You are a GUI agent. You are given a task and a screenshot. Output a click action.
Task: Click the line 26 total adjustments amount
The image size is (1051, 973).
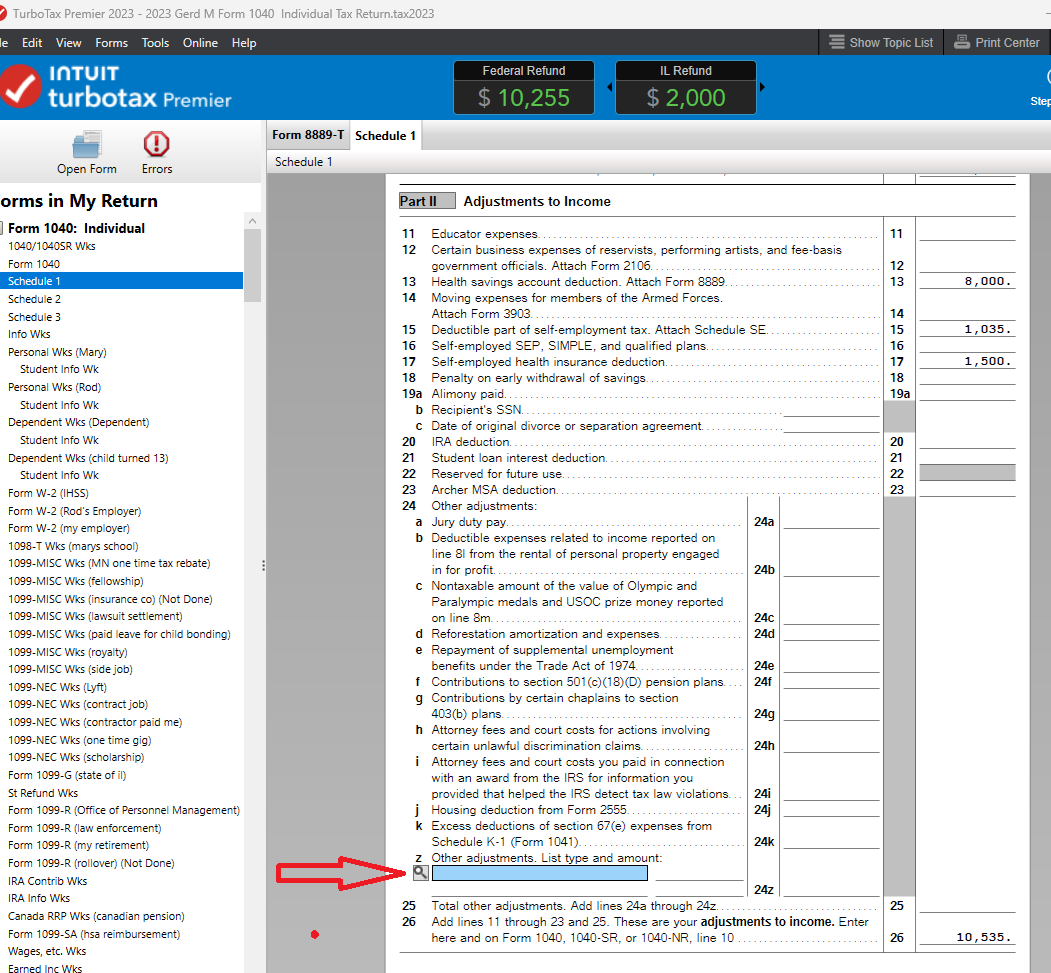[x=967, y=937]
